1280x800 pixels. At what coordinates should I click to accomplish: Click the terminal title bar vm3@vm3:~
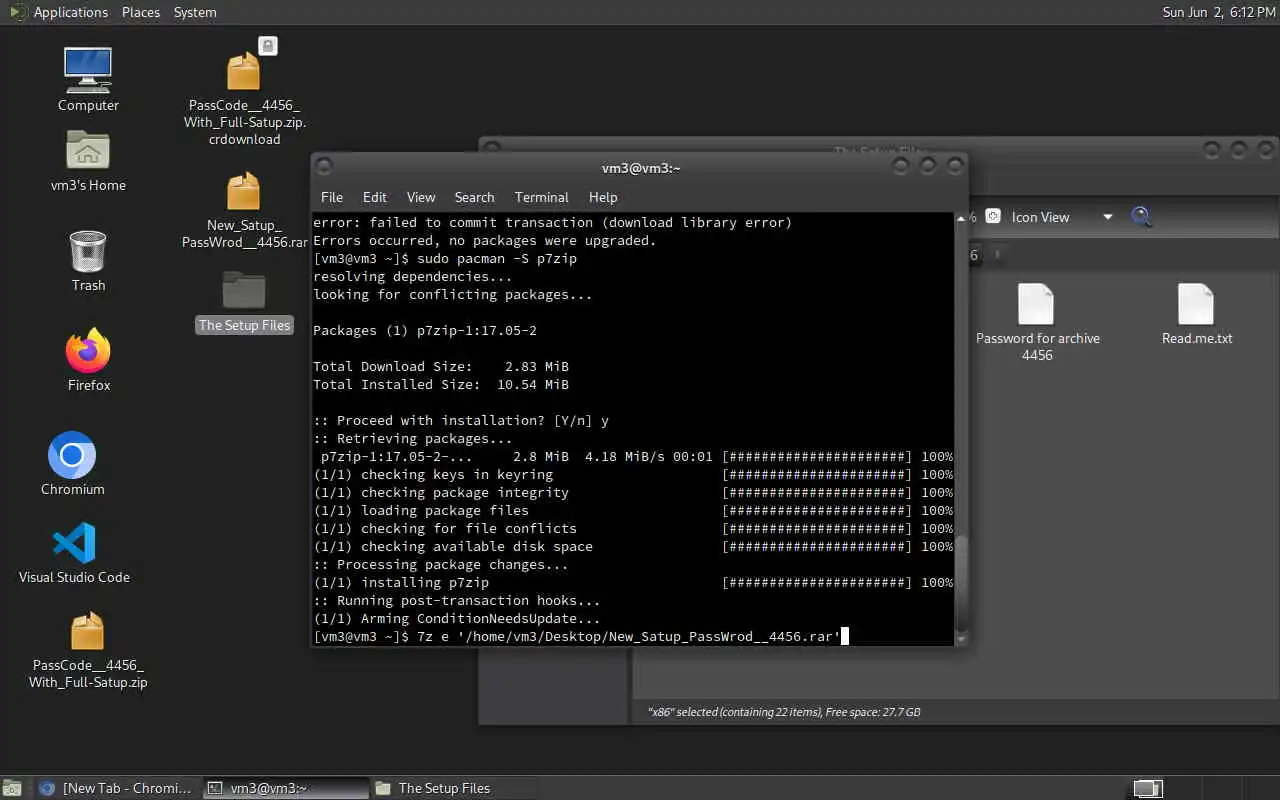641,168
